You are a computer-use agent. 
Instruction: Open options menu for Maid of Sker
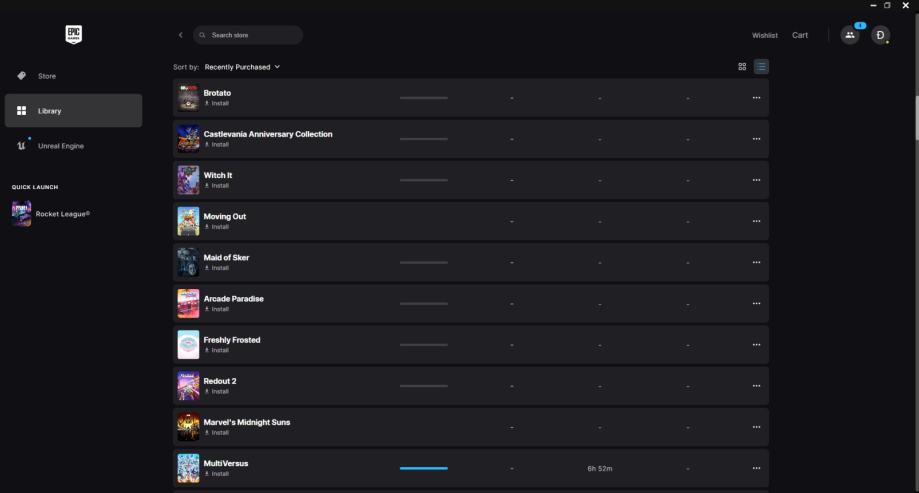pyautogui.click(x=756, y=262)
